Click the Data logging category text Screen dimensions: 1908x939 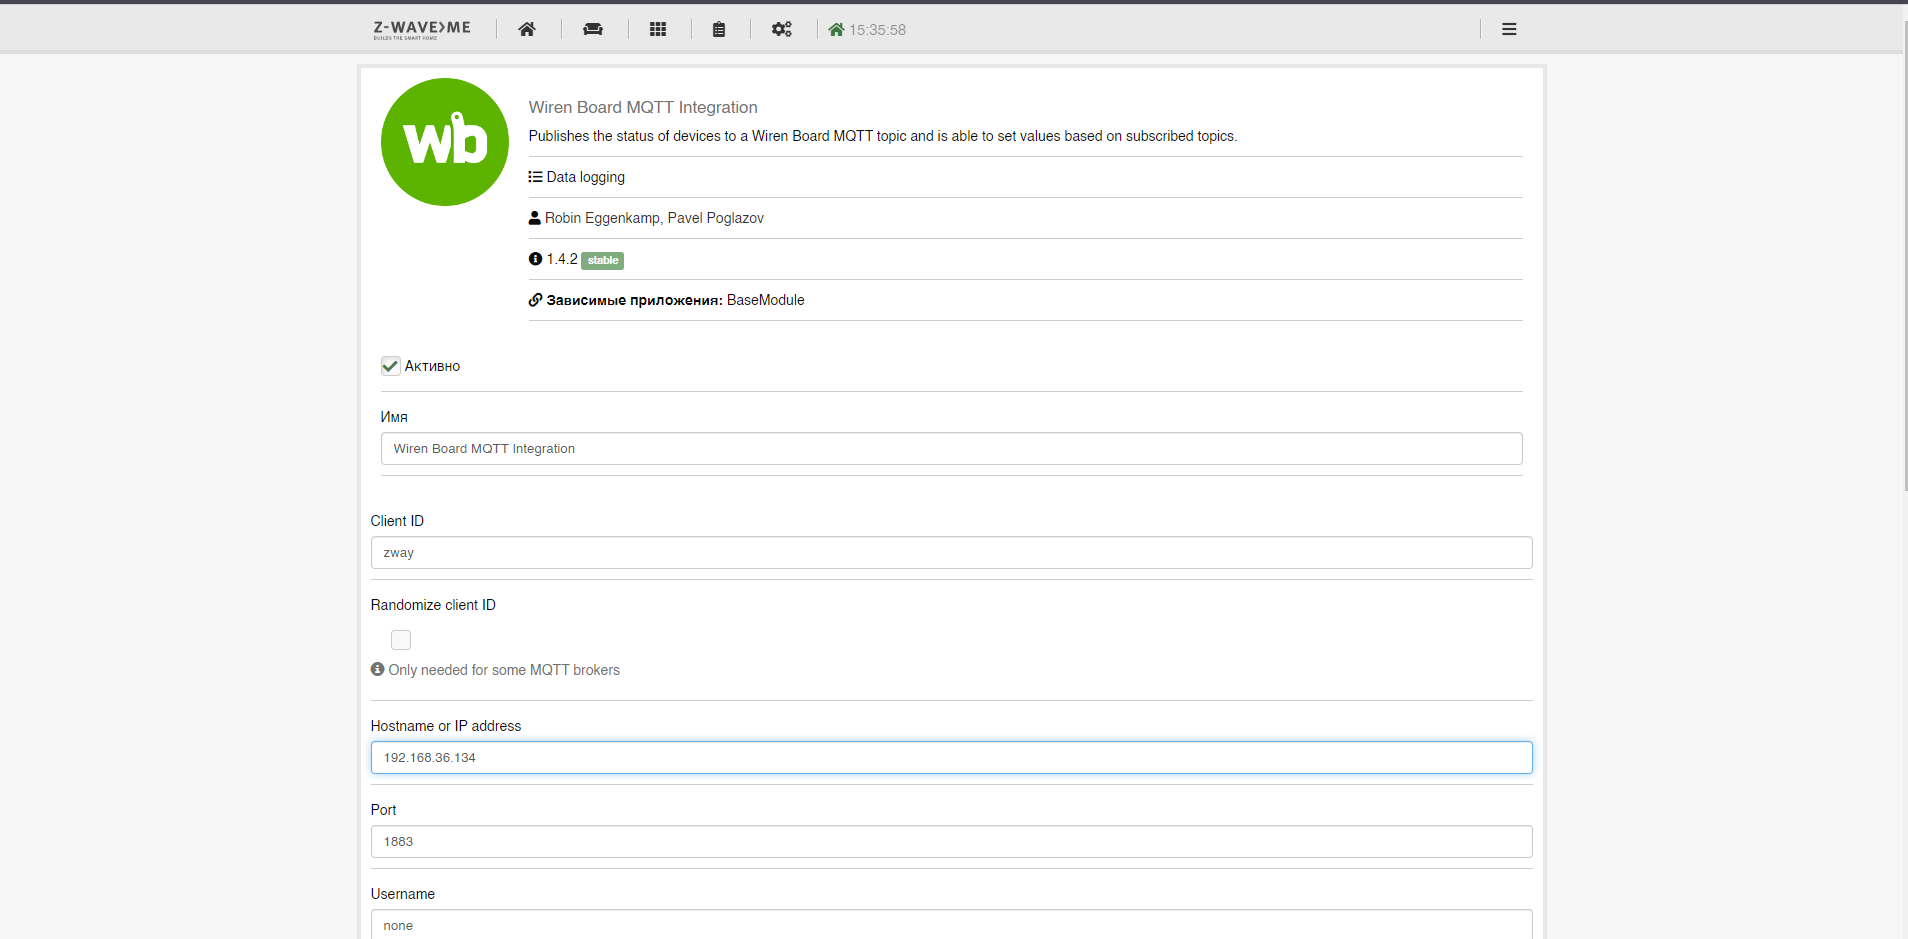[586, 177]
